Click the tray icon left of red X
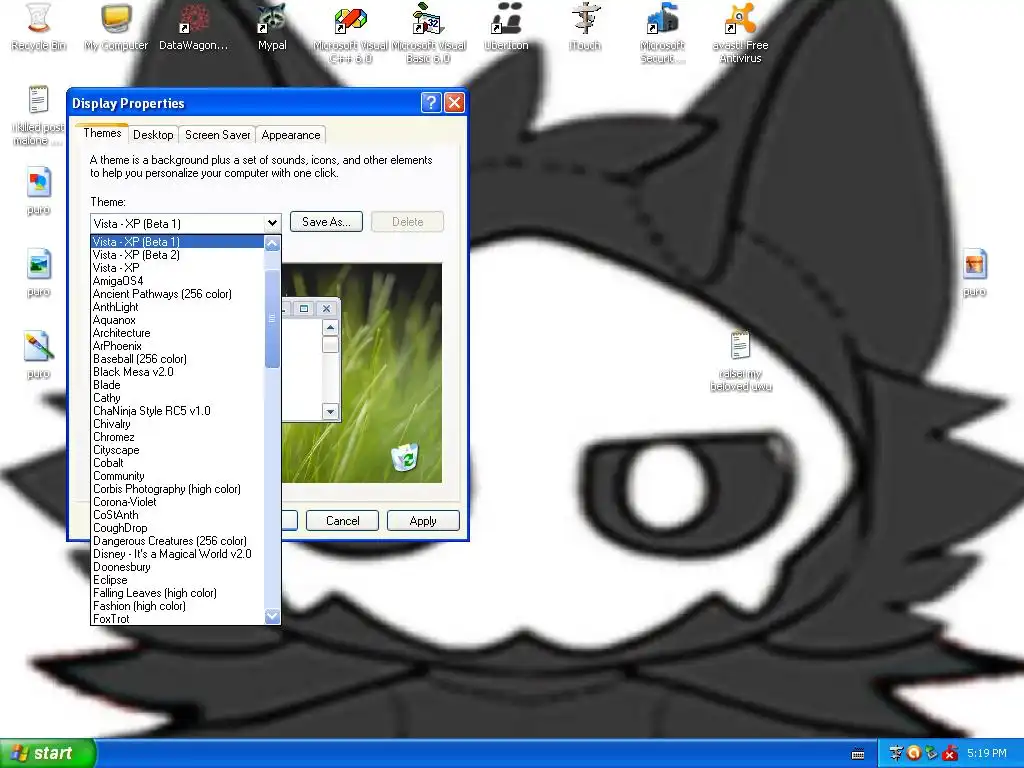 932,753
